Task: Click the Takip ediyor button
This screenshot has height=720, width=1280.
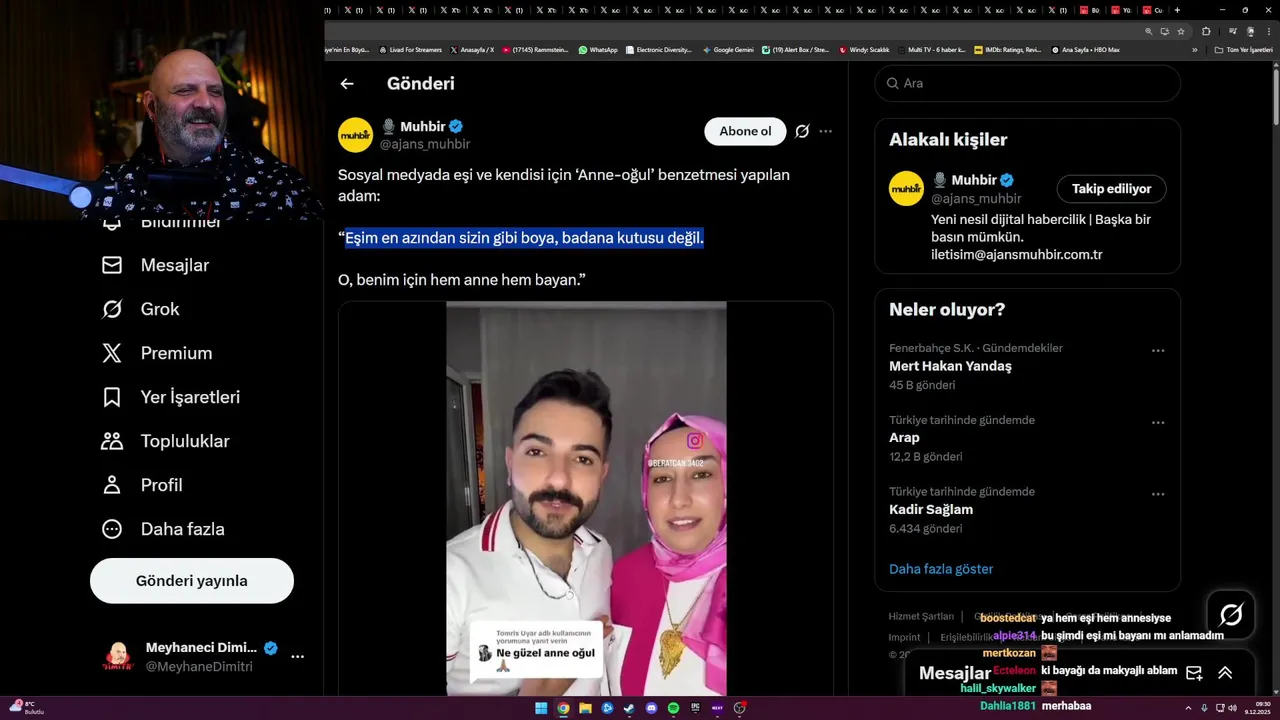Action: [x=1111, y=189]
